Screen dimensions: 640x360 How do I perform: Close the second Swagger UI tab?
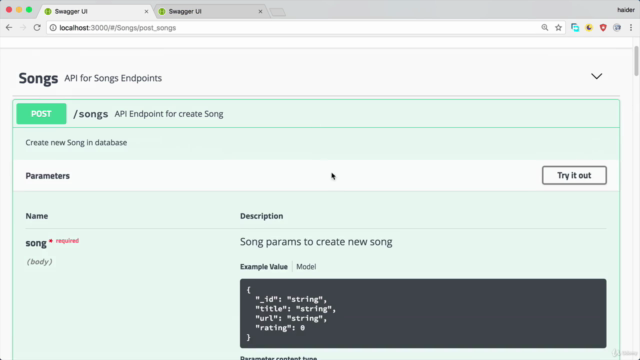tap(260, 11)
